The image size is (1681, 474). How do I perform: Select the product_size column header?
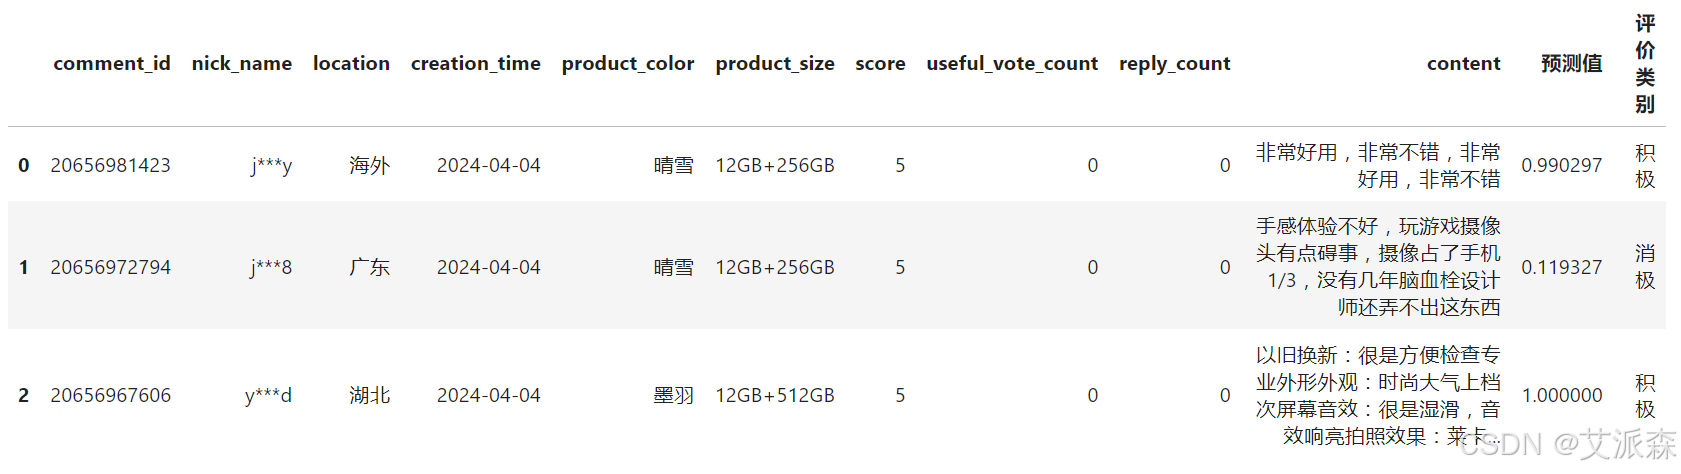tap(775, 64)
